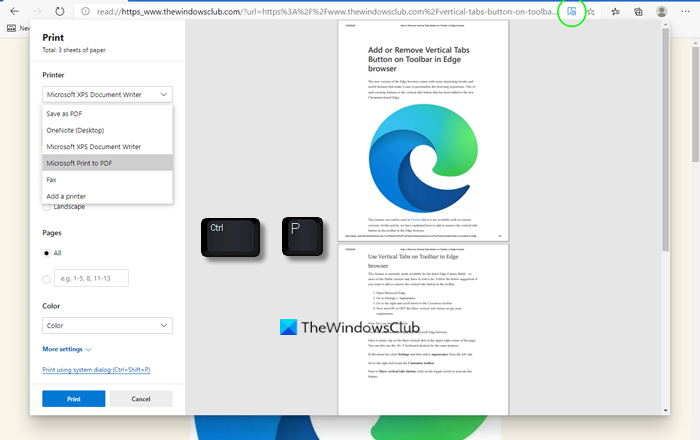Click the second page preview thumbnail
The height and width of the screenshot is (440, 700).
(x=423, y=329)
